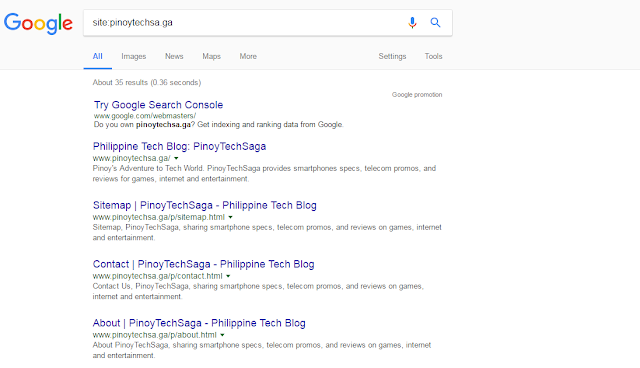Open Philippine Tech Blog: PinoyTechSaga result
This screenshot has width=640, height=368.
coord(179,146)
